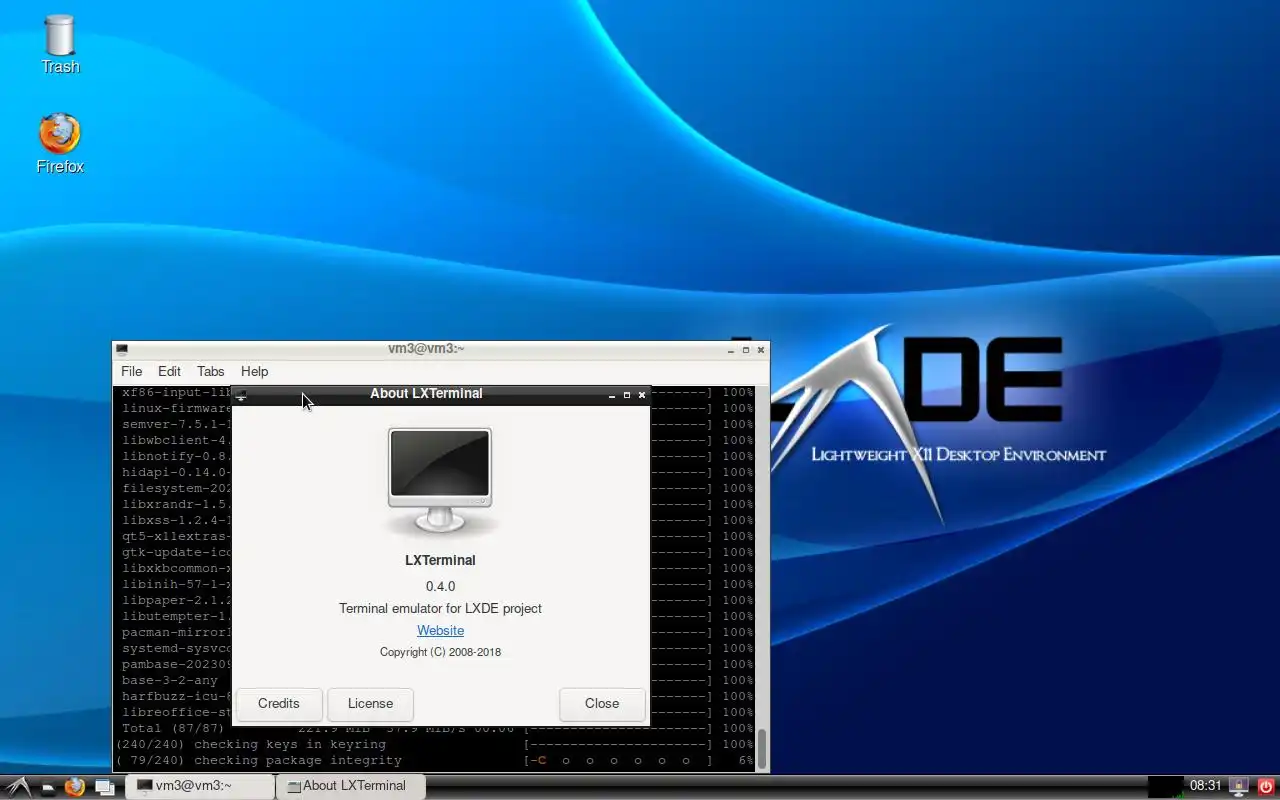This screenshot has width=1280, height=800.
Task: Click the show desktop panel icon
Action: pos(105,786)
